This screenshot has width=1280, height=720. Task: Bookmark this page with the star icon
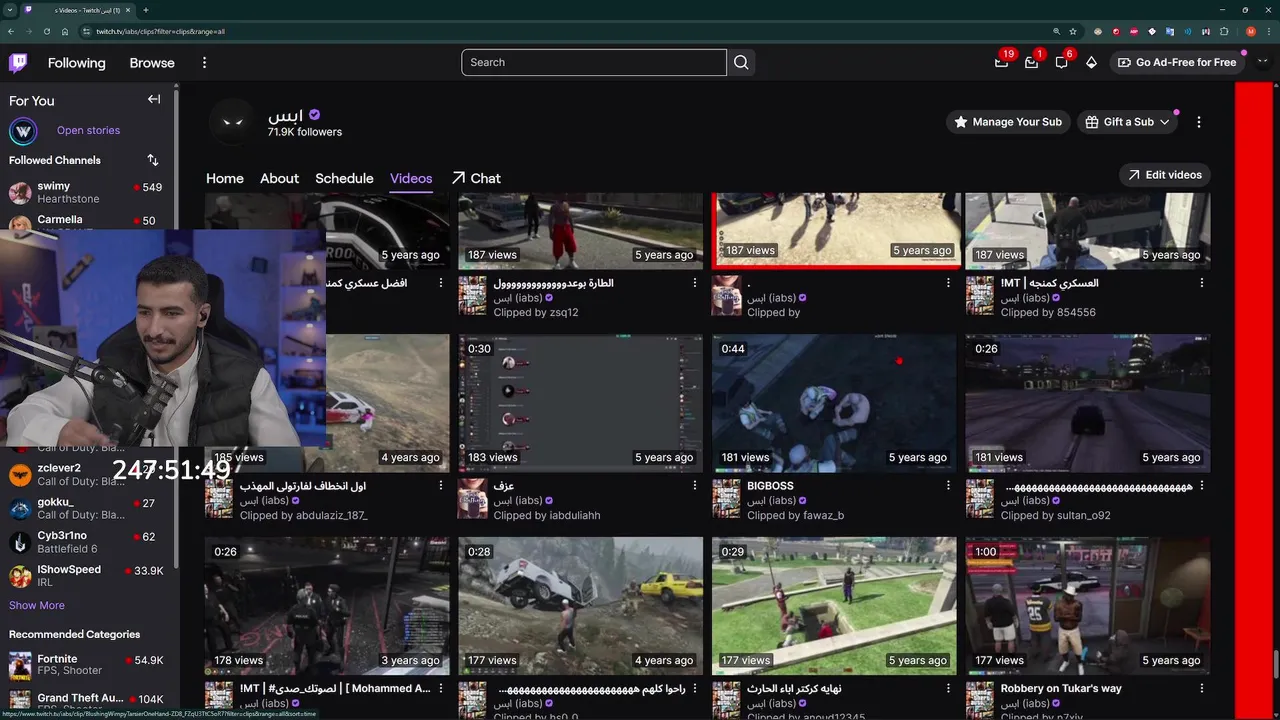[1073, 31]
